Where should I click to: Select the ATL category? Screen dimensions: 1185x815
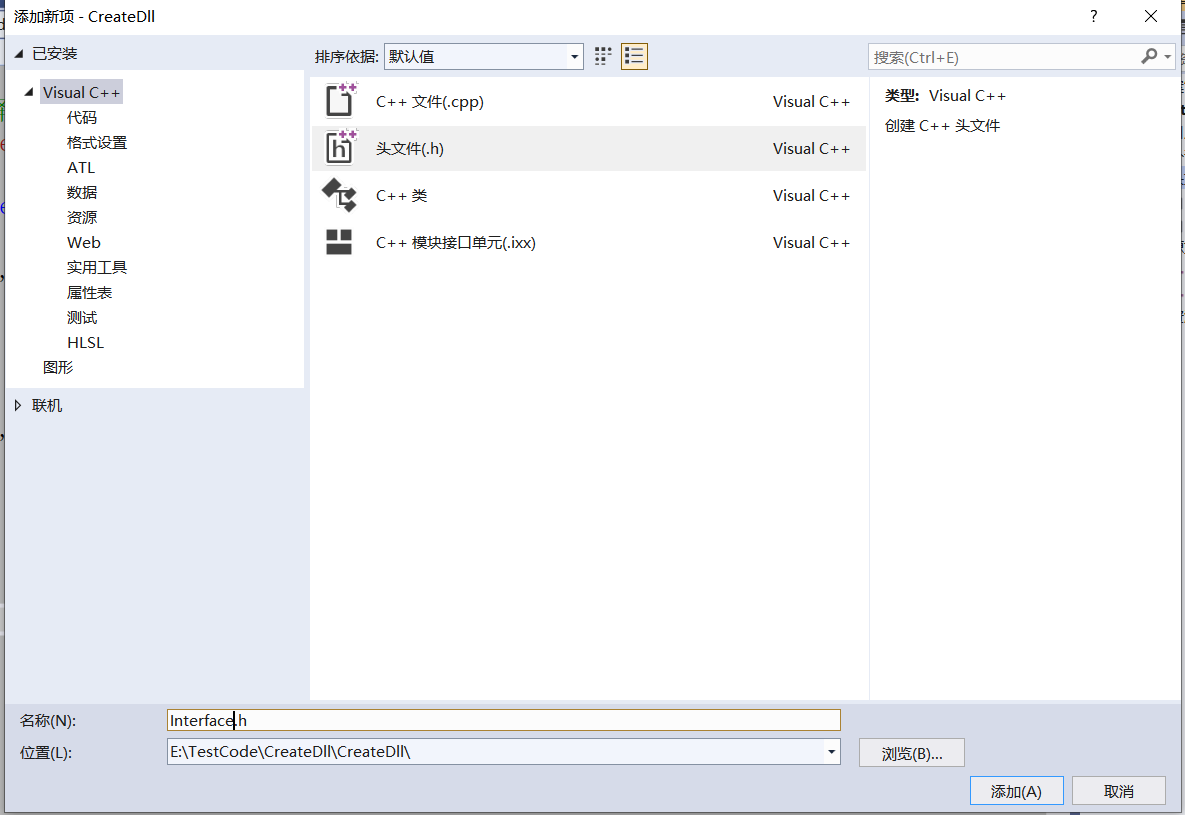pos(81,167)
